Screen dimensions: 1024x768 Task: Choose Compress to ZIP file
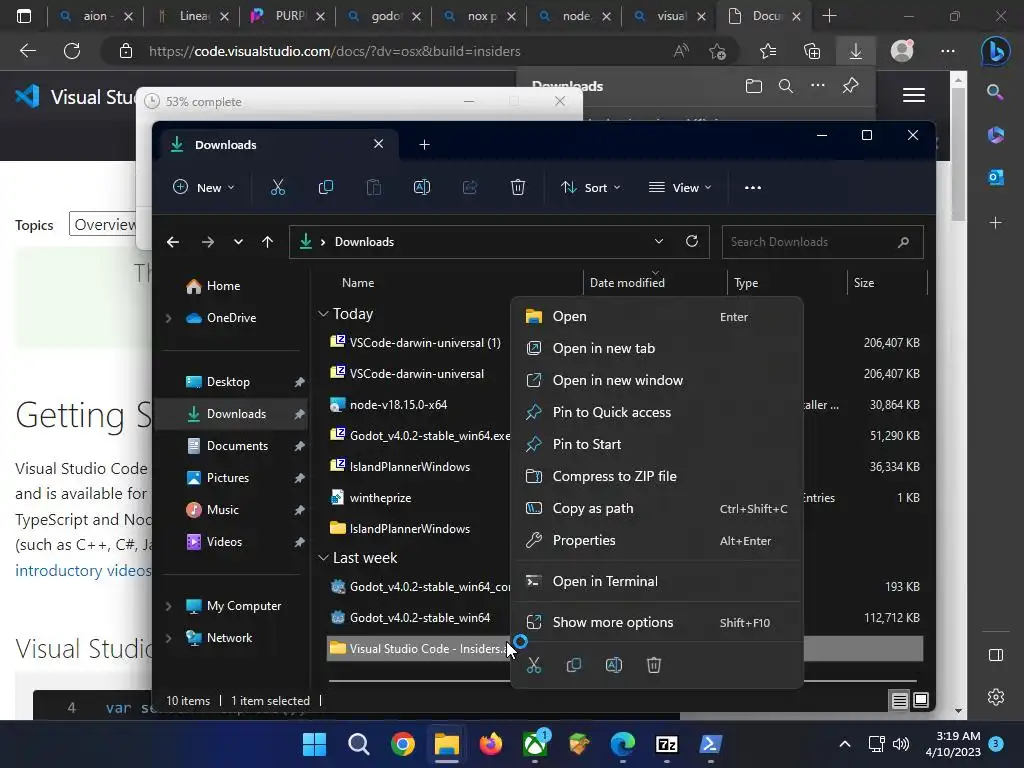coord(656,476)
